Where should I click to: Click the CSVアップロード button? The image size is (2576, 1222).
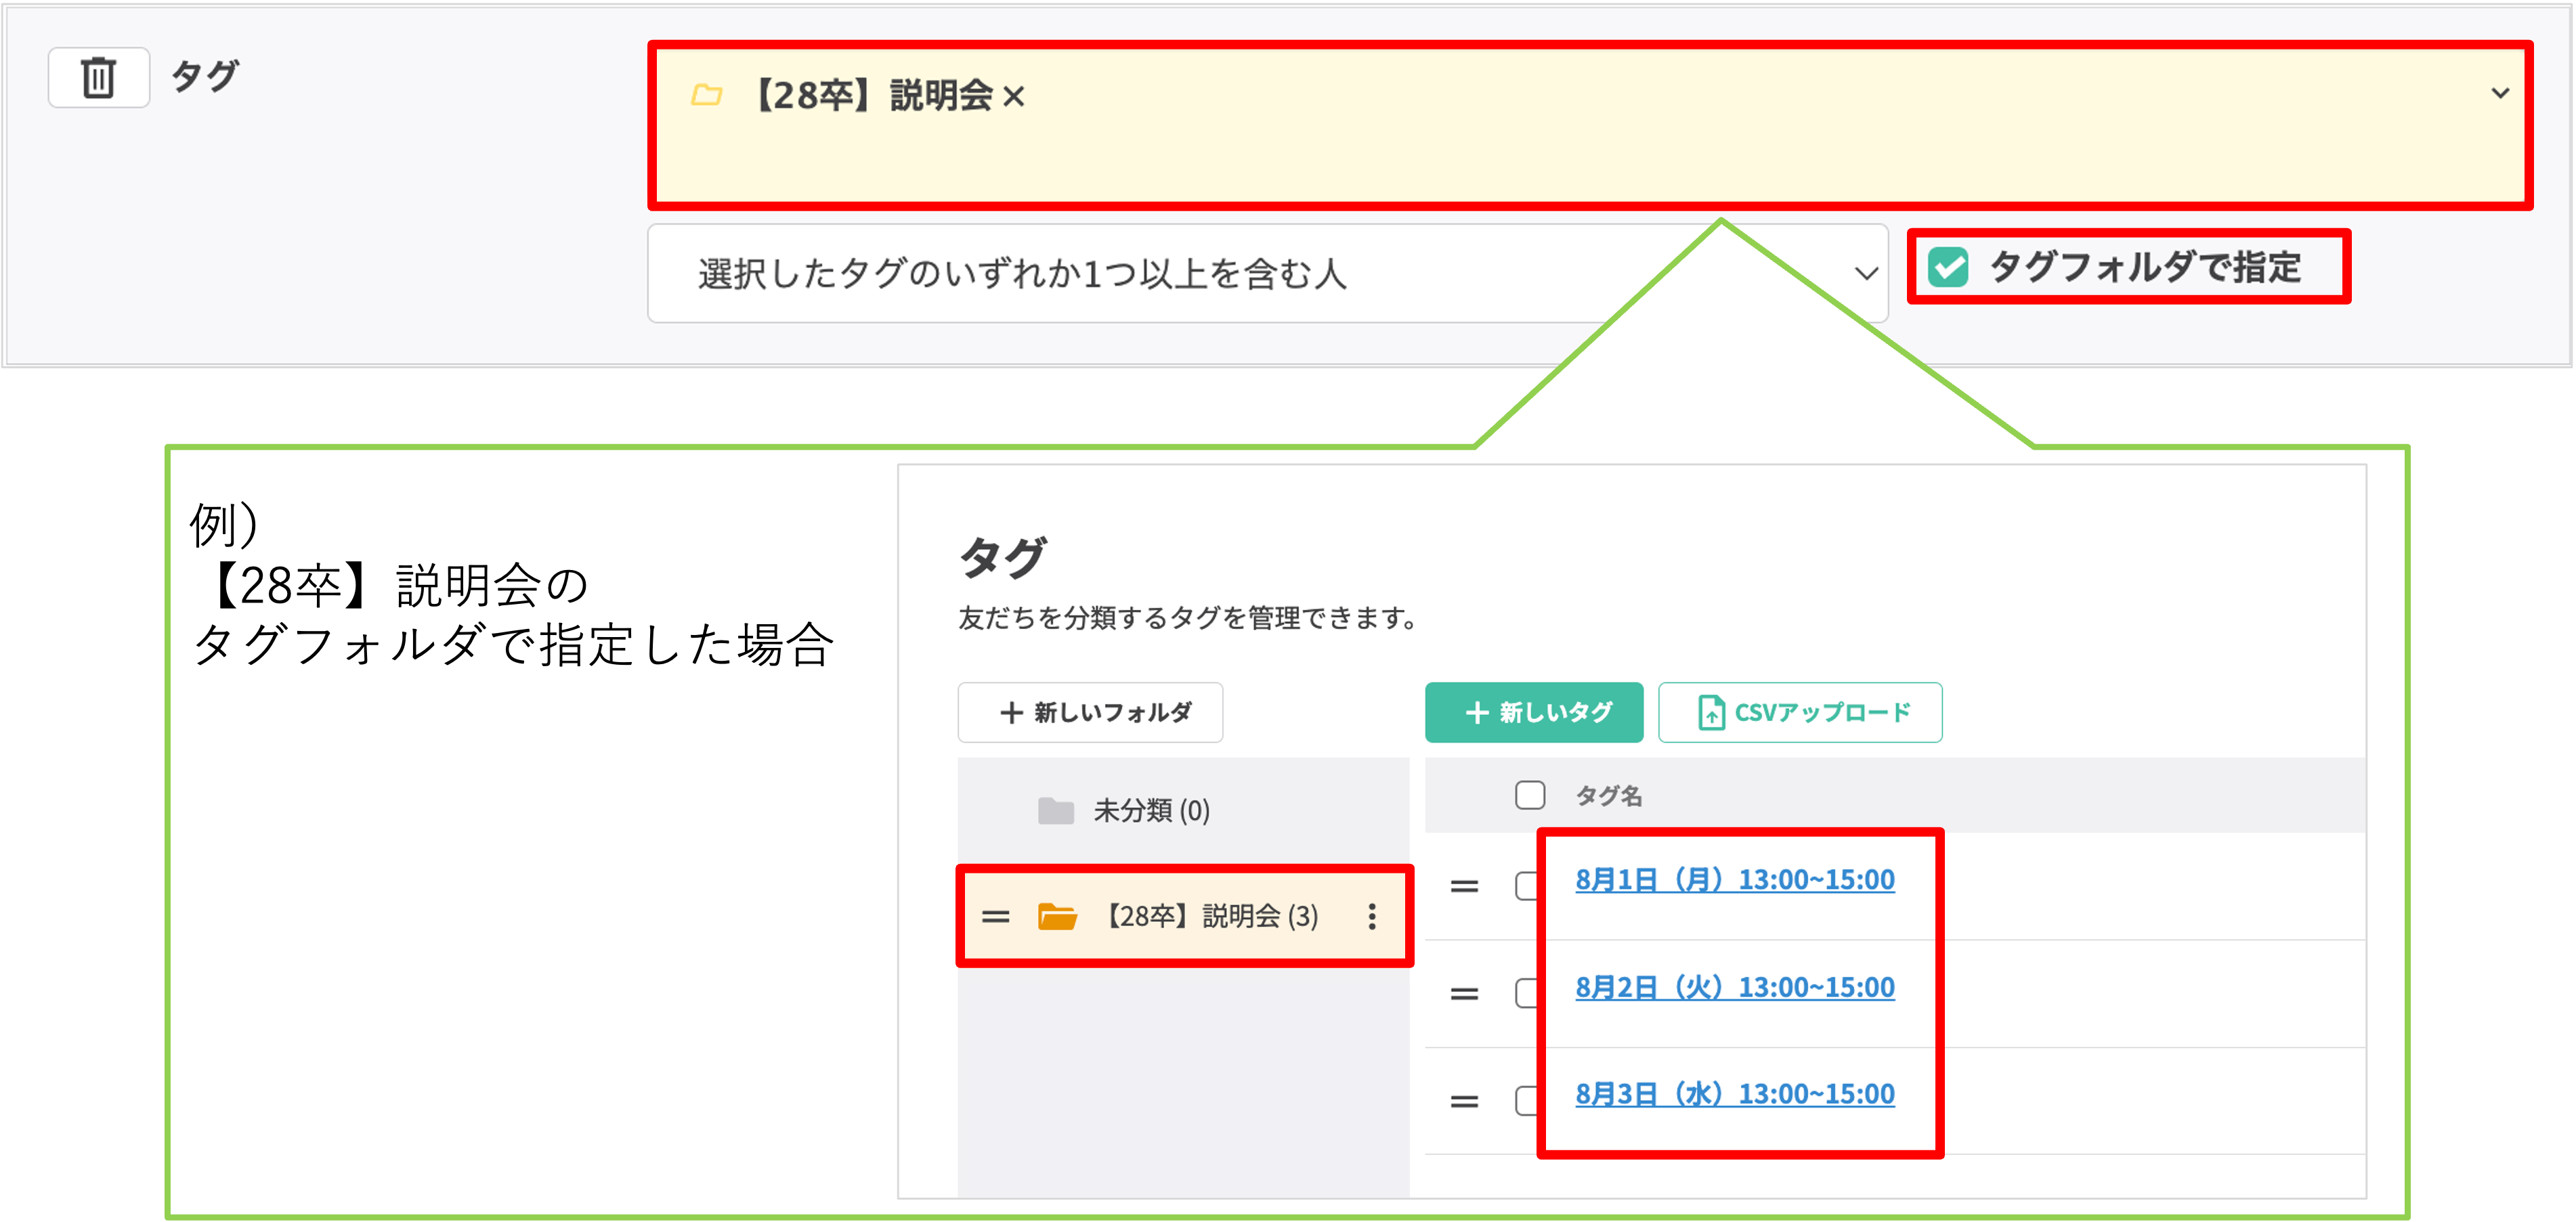point(1800,712)
